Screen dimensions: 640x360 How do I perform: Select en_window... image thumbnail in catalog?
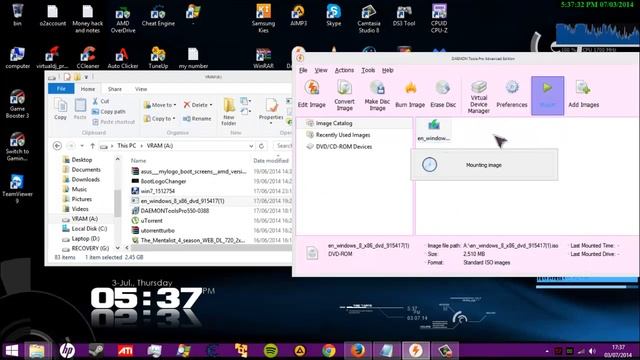[x=433, y=130]
